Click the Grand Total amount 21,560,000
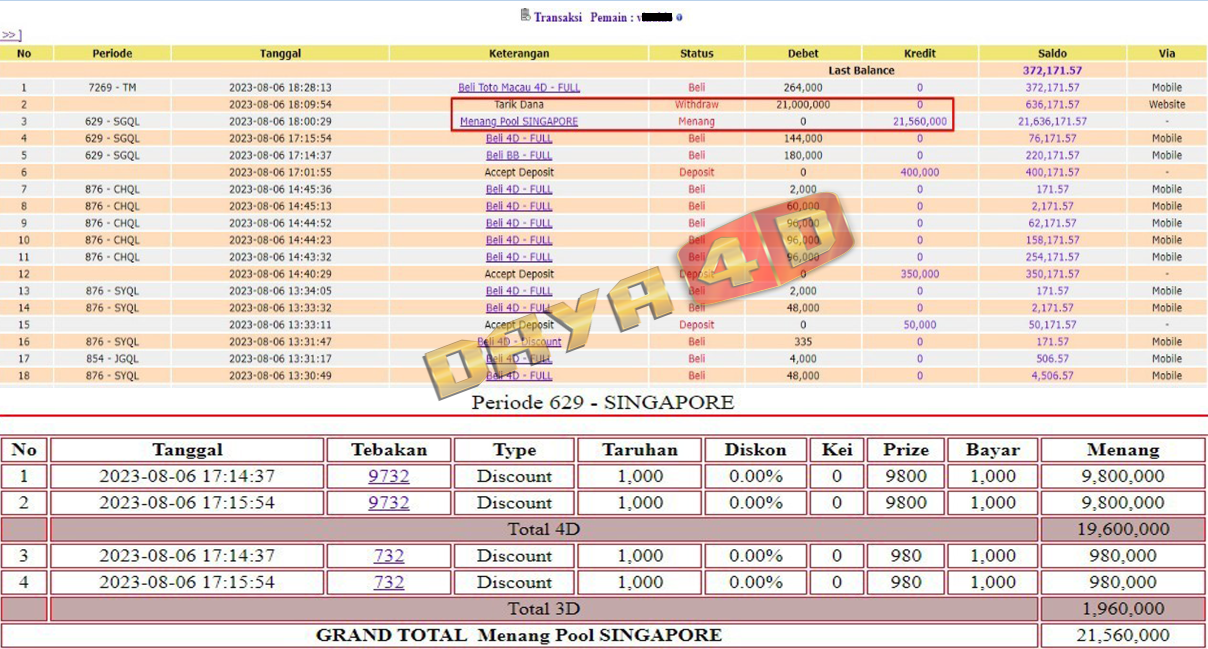 [1122, 635]
